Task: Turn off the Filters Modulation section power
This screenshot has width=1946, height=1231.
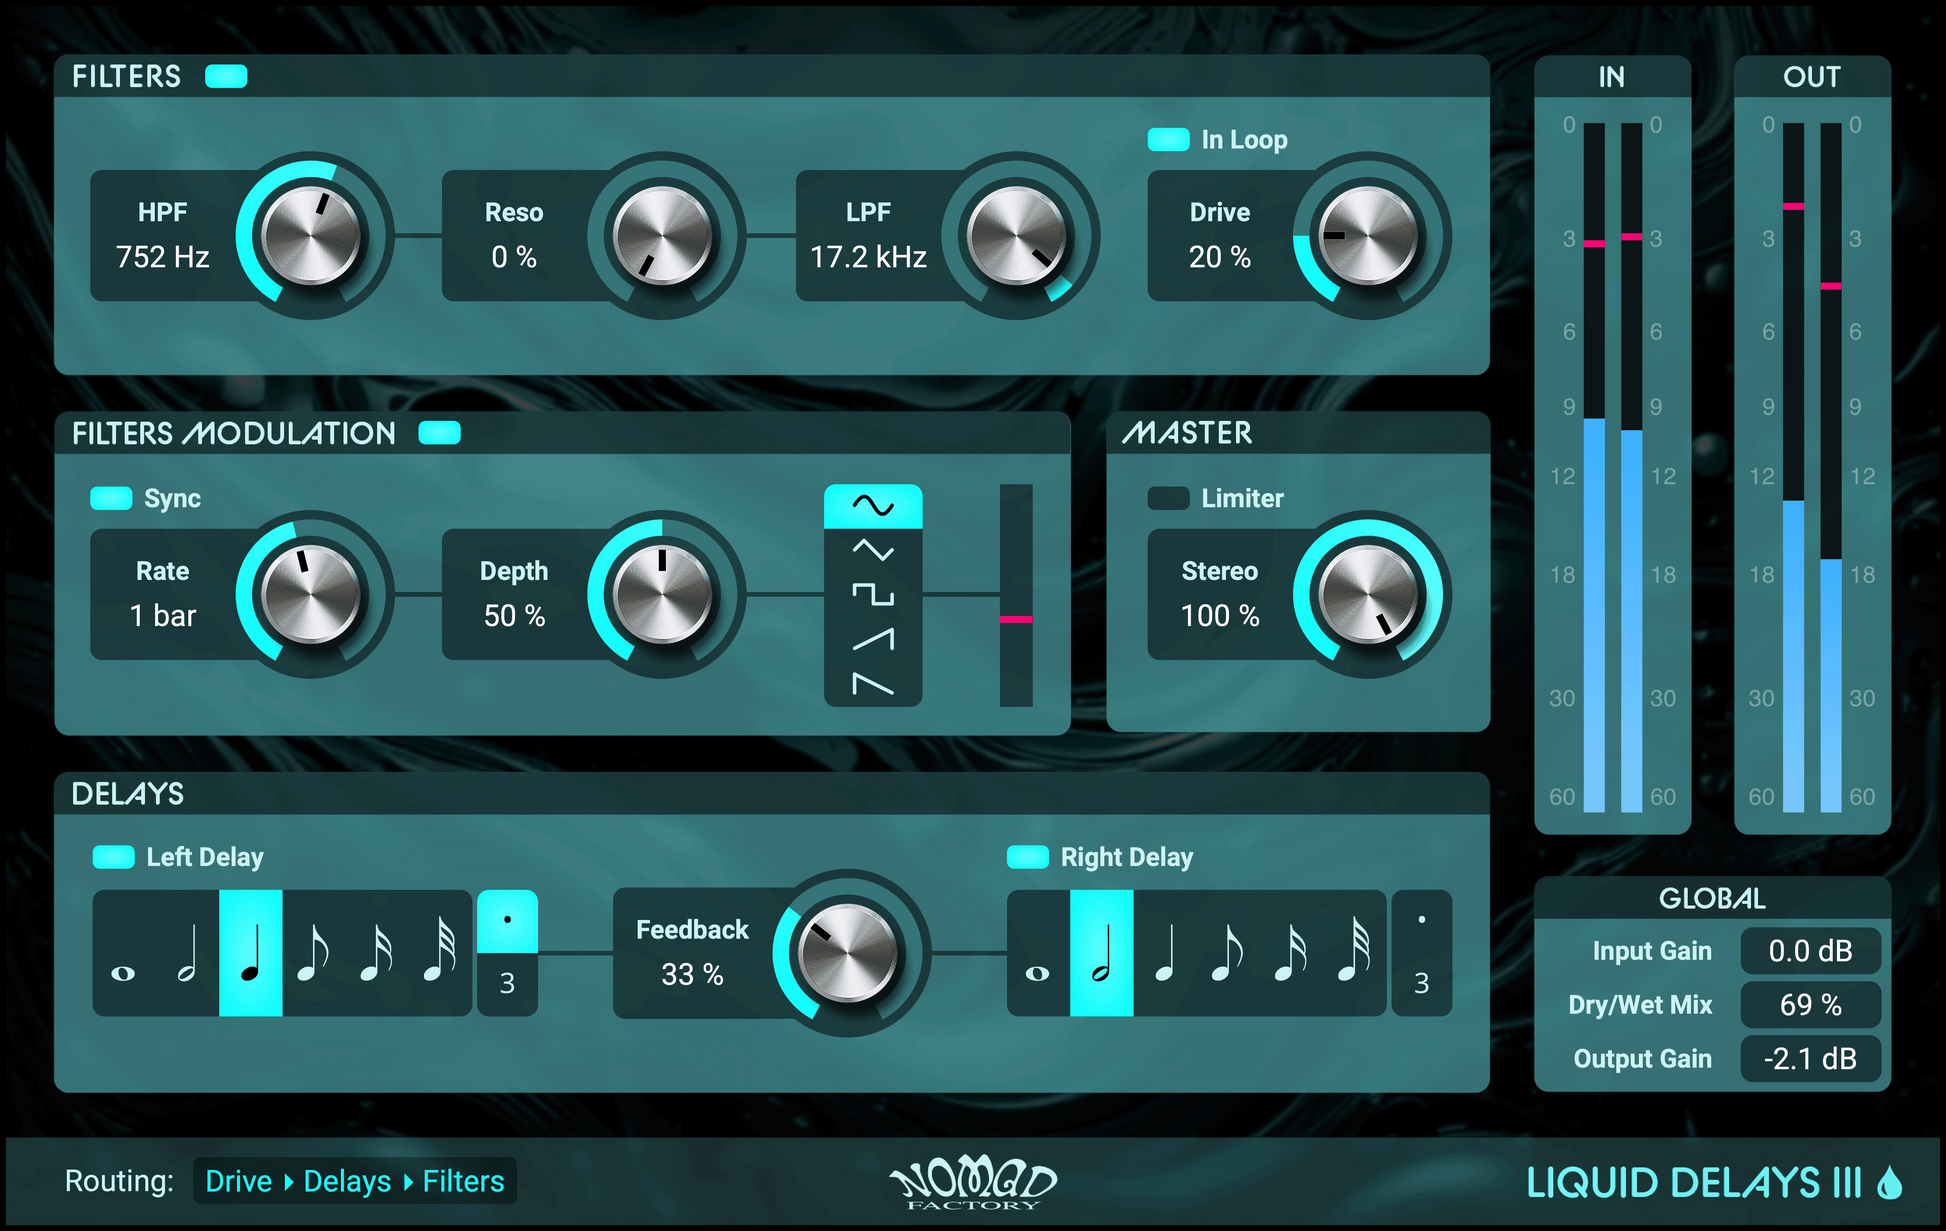Action: click(440, 432)
